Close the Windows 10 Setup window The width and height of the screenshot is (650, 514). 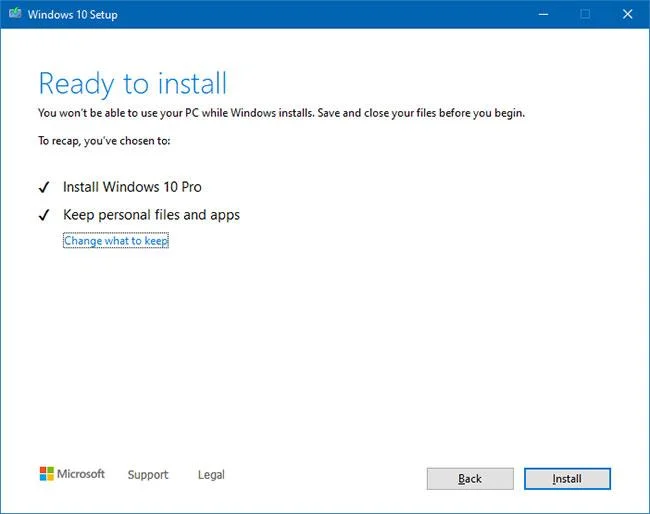tap(628, 14)
